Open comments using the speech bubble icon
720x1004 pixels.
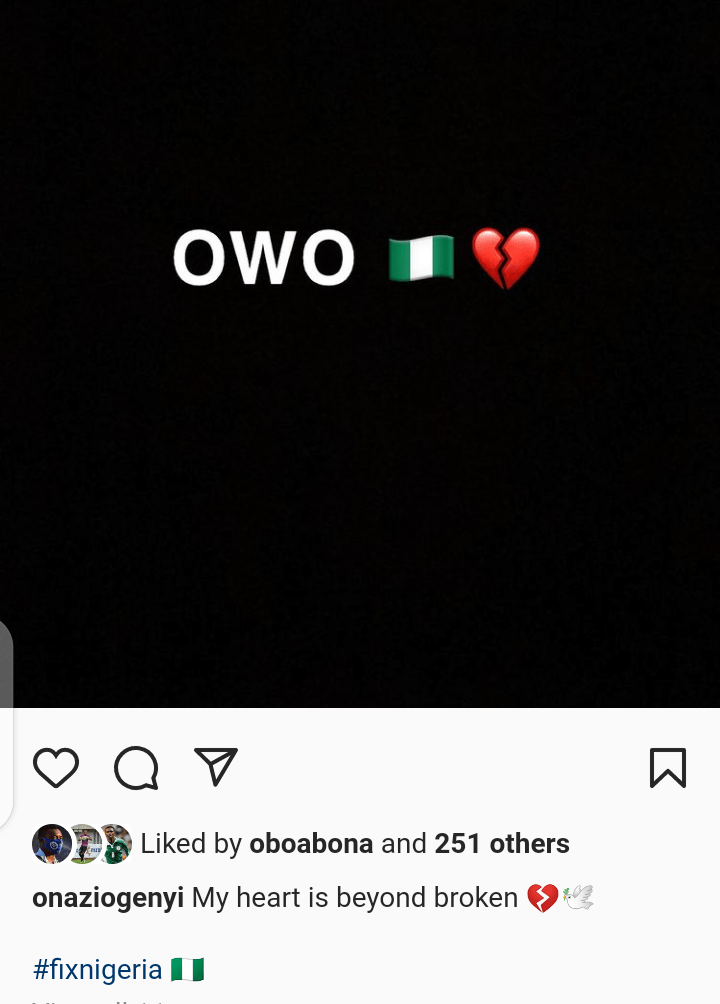point(136,768)
